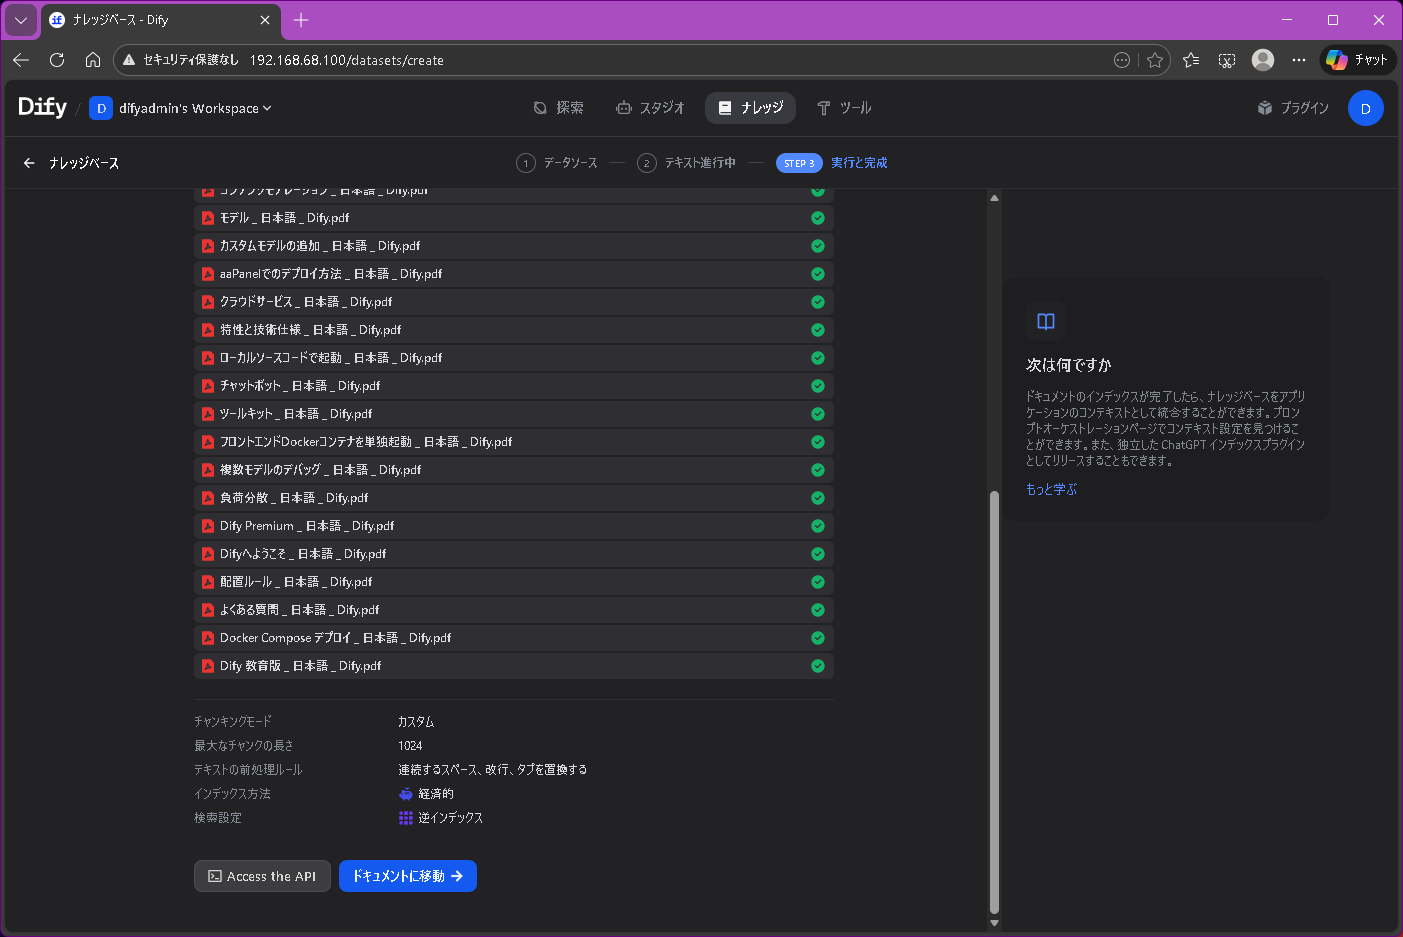Viewport: 1403px width, 937px height.
Task: Open the browser favorites list icon
Action: tap(1191, 60)
